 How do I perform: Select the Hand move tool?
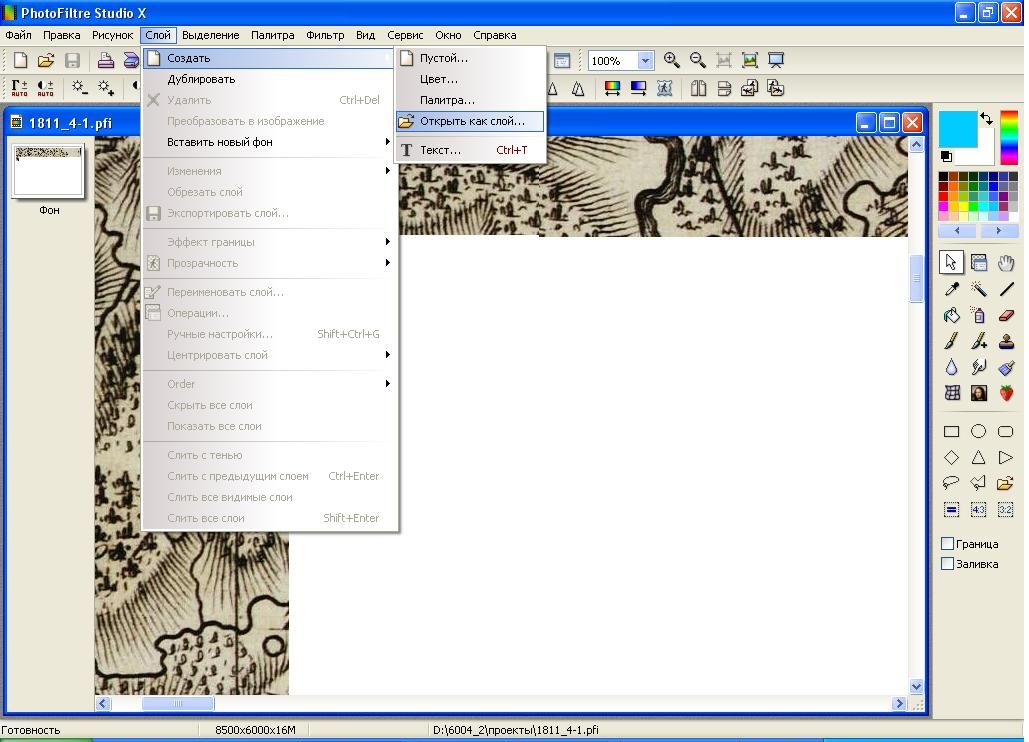1006,263
